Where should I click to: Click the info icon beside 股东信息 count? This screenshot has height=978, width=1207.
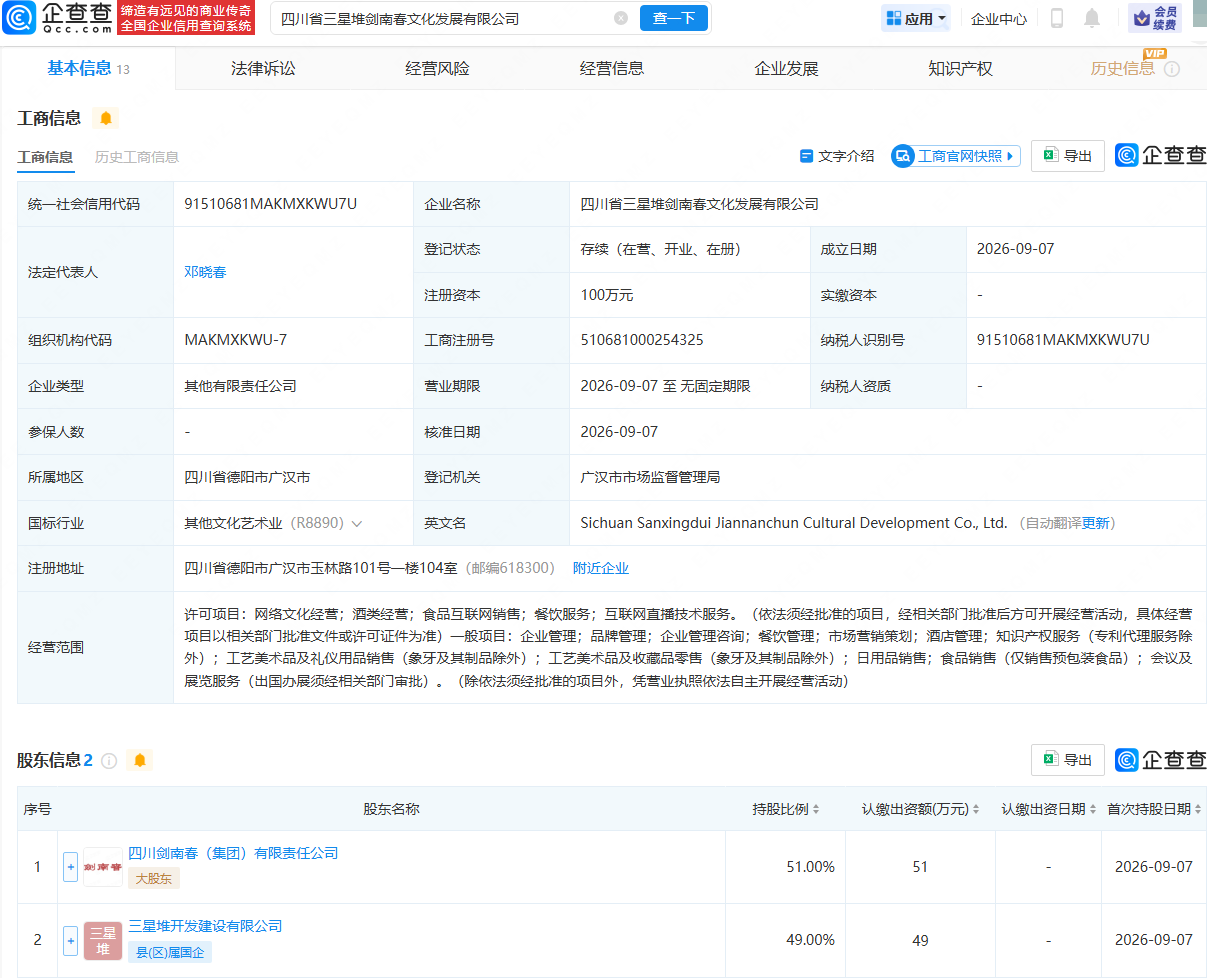[109, 761]
